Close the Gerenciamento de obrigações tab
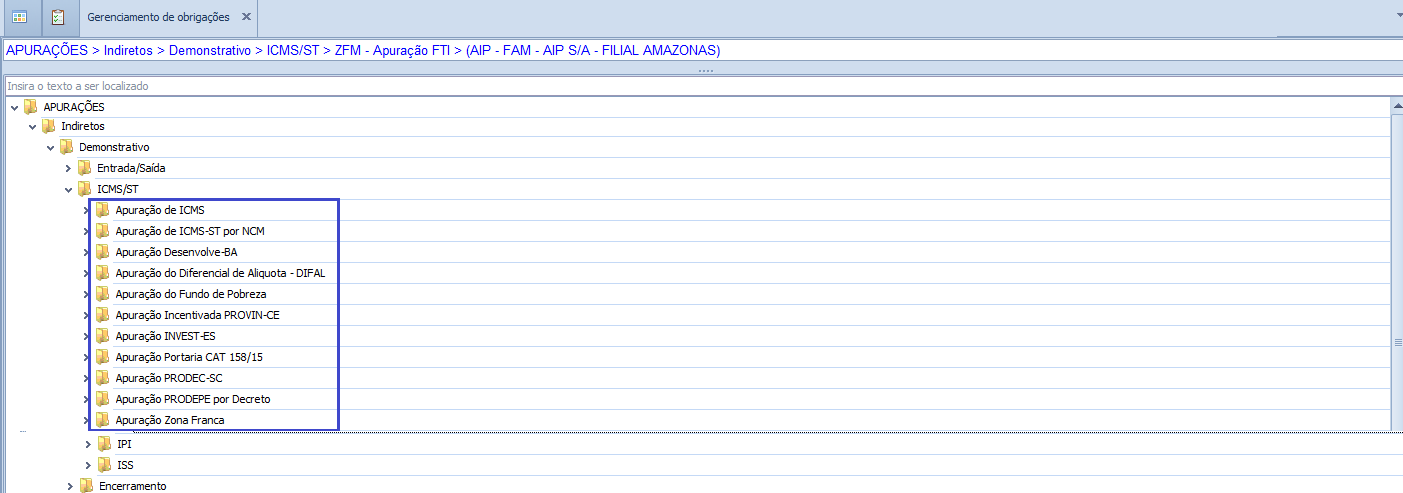Viewport: 1403px width, 493px height. 246,18
